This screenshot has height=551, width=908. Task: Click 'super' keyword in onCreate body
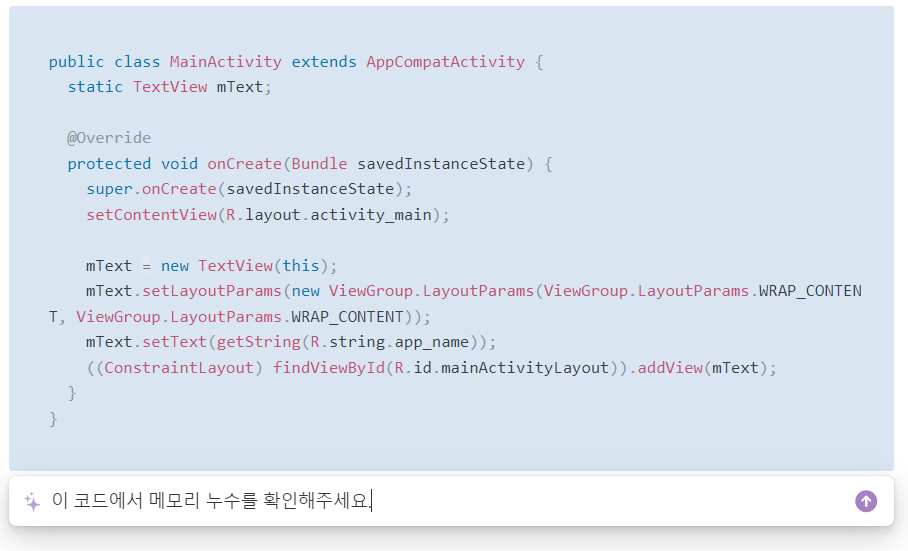tap(109, 189)
